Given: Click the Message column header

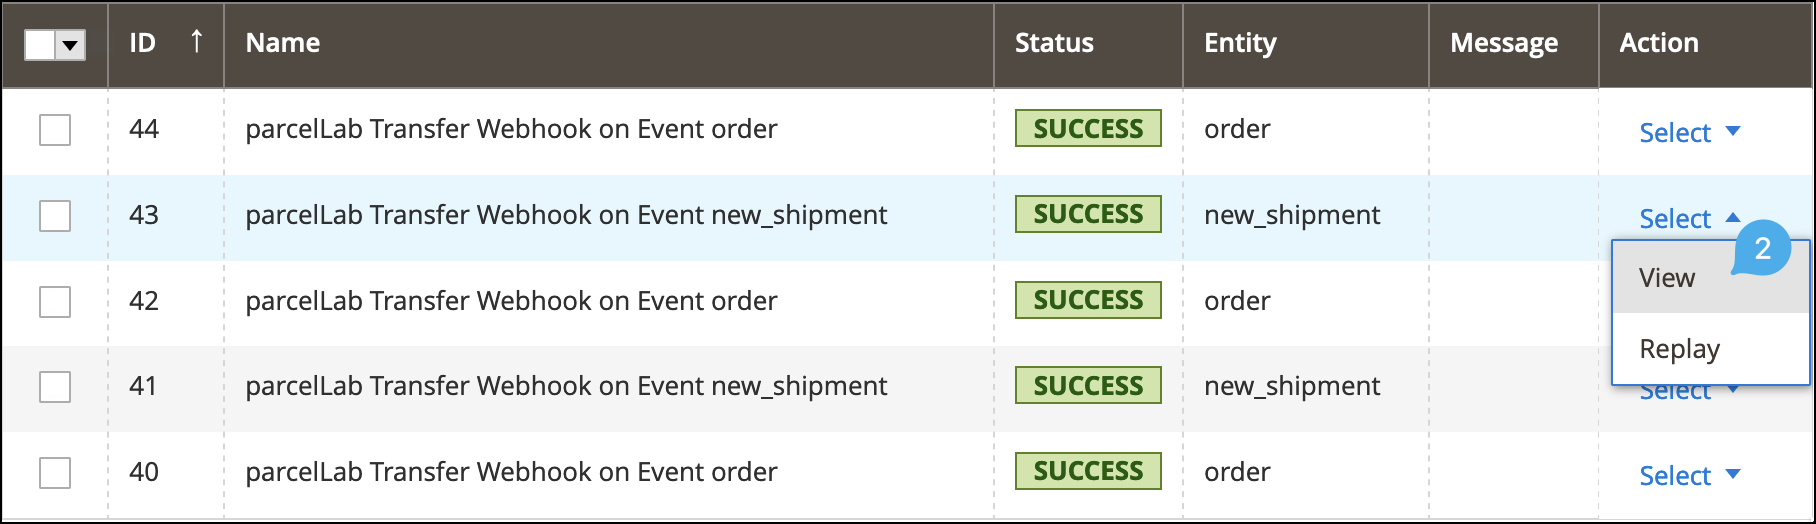Looking at the screenshot, I should [1504, 43].
